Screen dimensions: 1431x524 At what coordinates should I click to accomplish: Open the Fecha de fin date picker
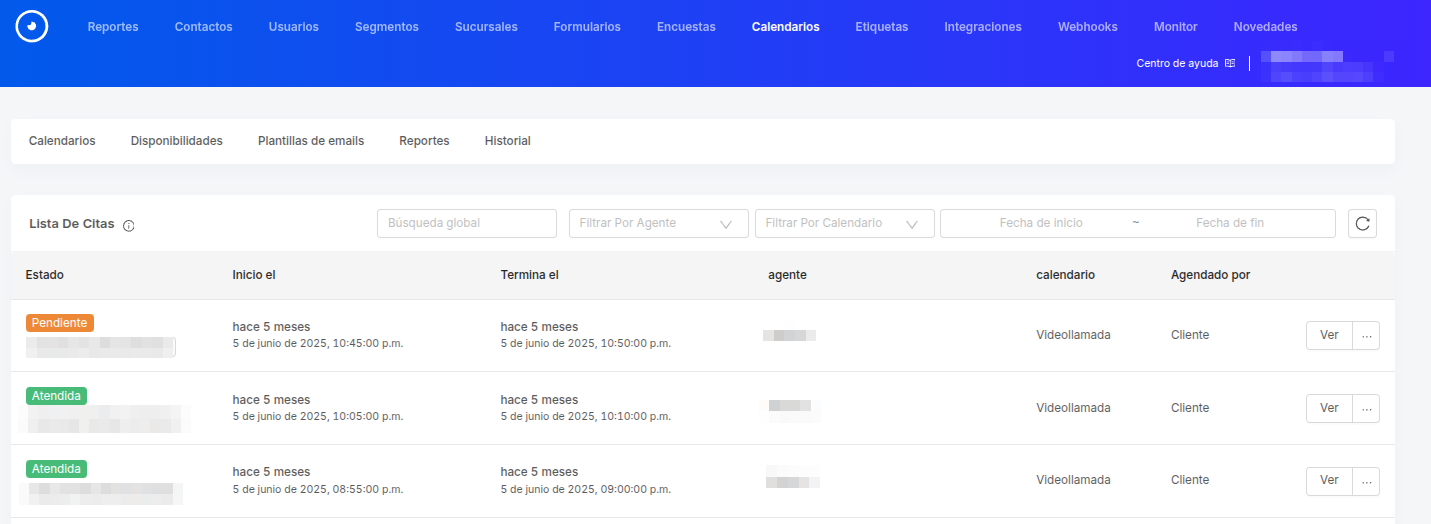click(1229, 223)
